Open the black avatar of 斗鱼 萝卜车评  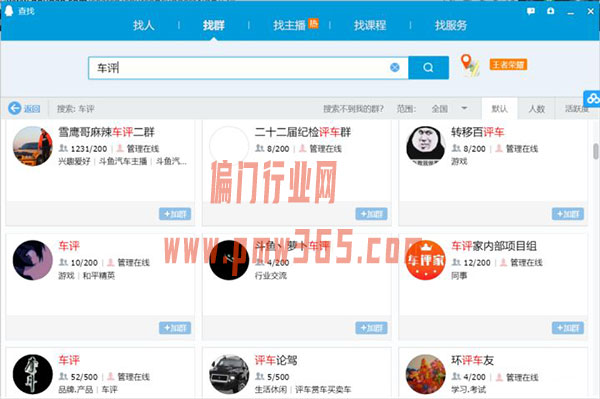229,260
